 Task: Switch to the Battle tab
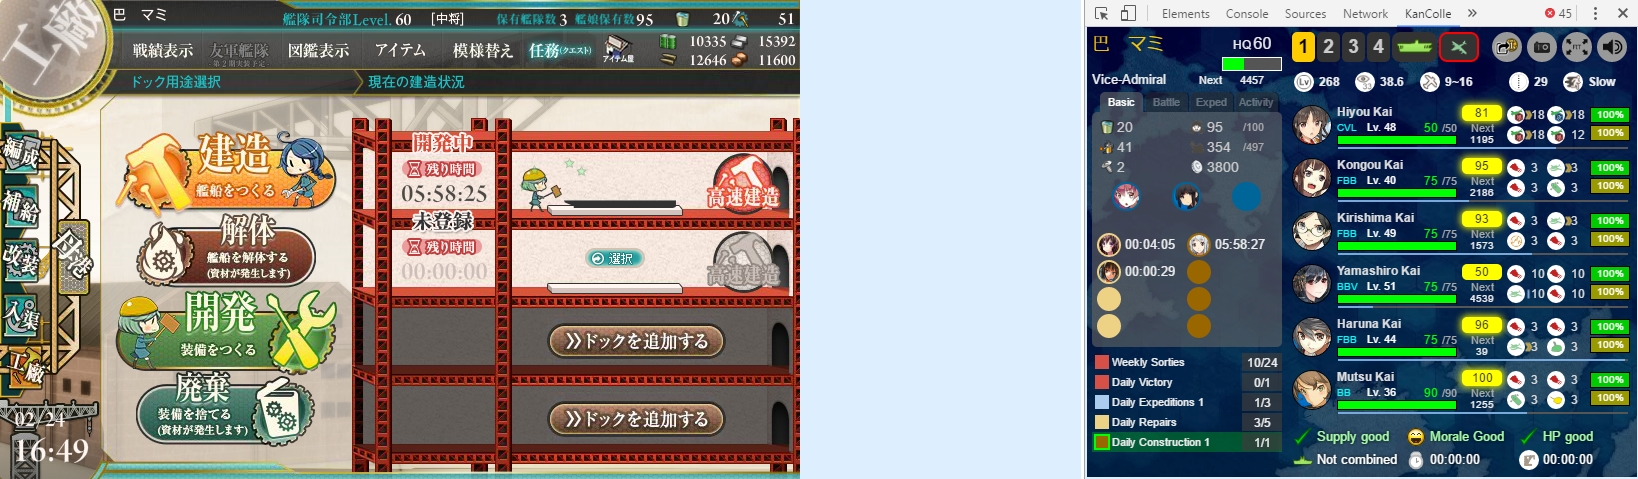[1166, 102]
